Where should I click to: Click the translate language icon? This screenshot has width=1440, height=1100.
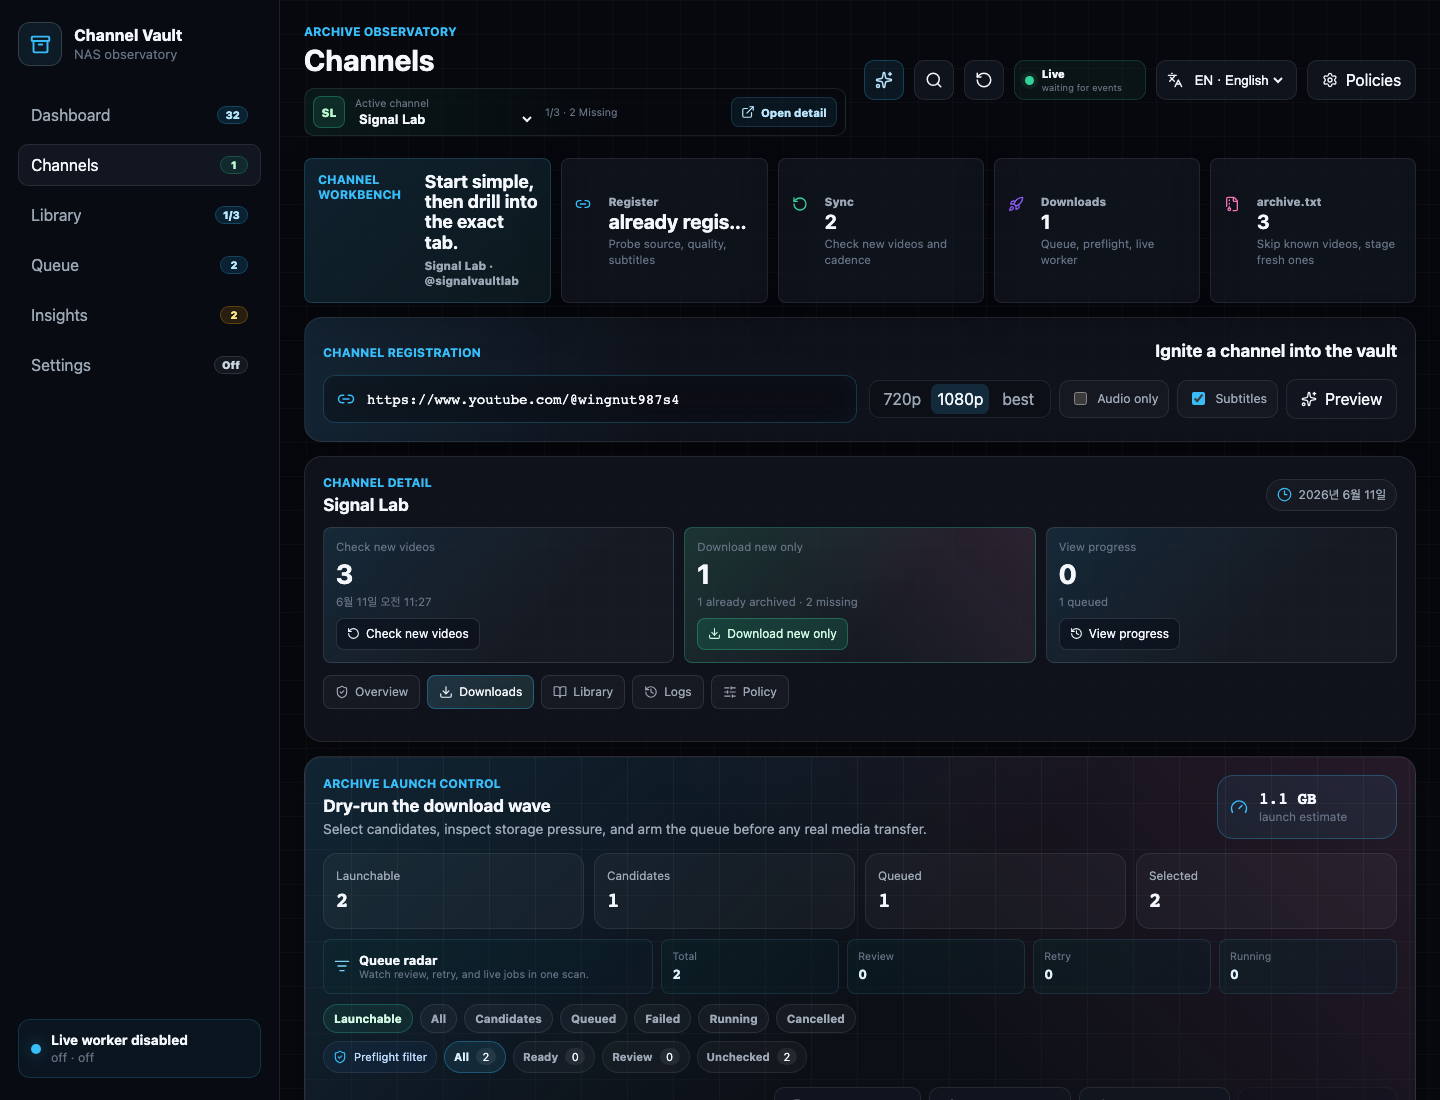point(1176,80)
